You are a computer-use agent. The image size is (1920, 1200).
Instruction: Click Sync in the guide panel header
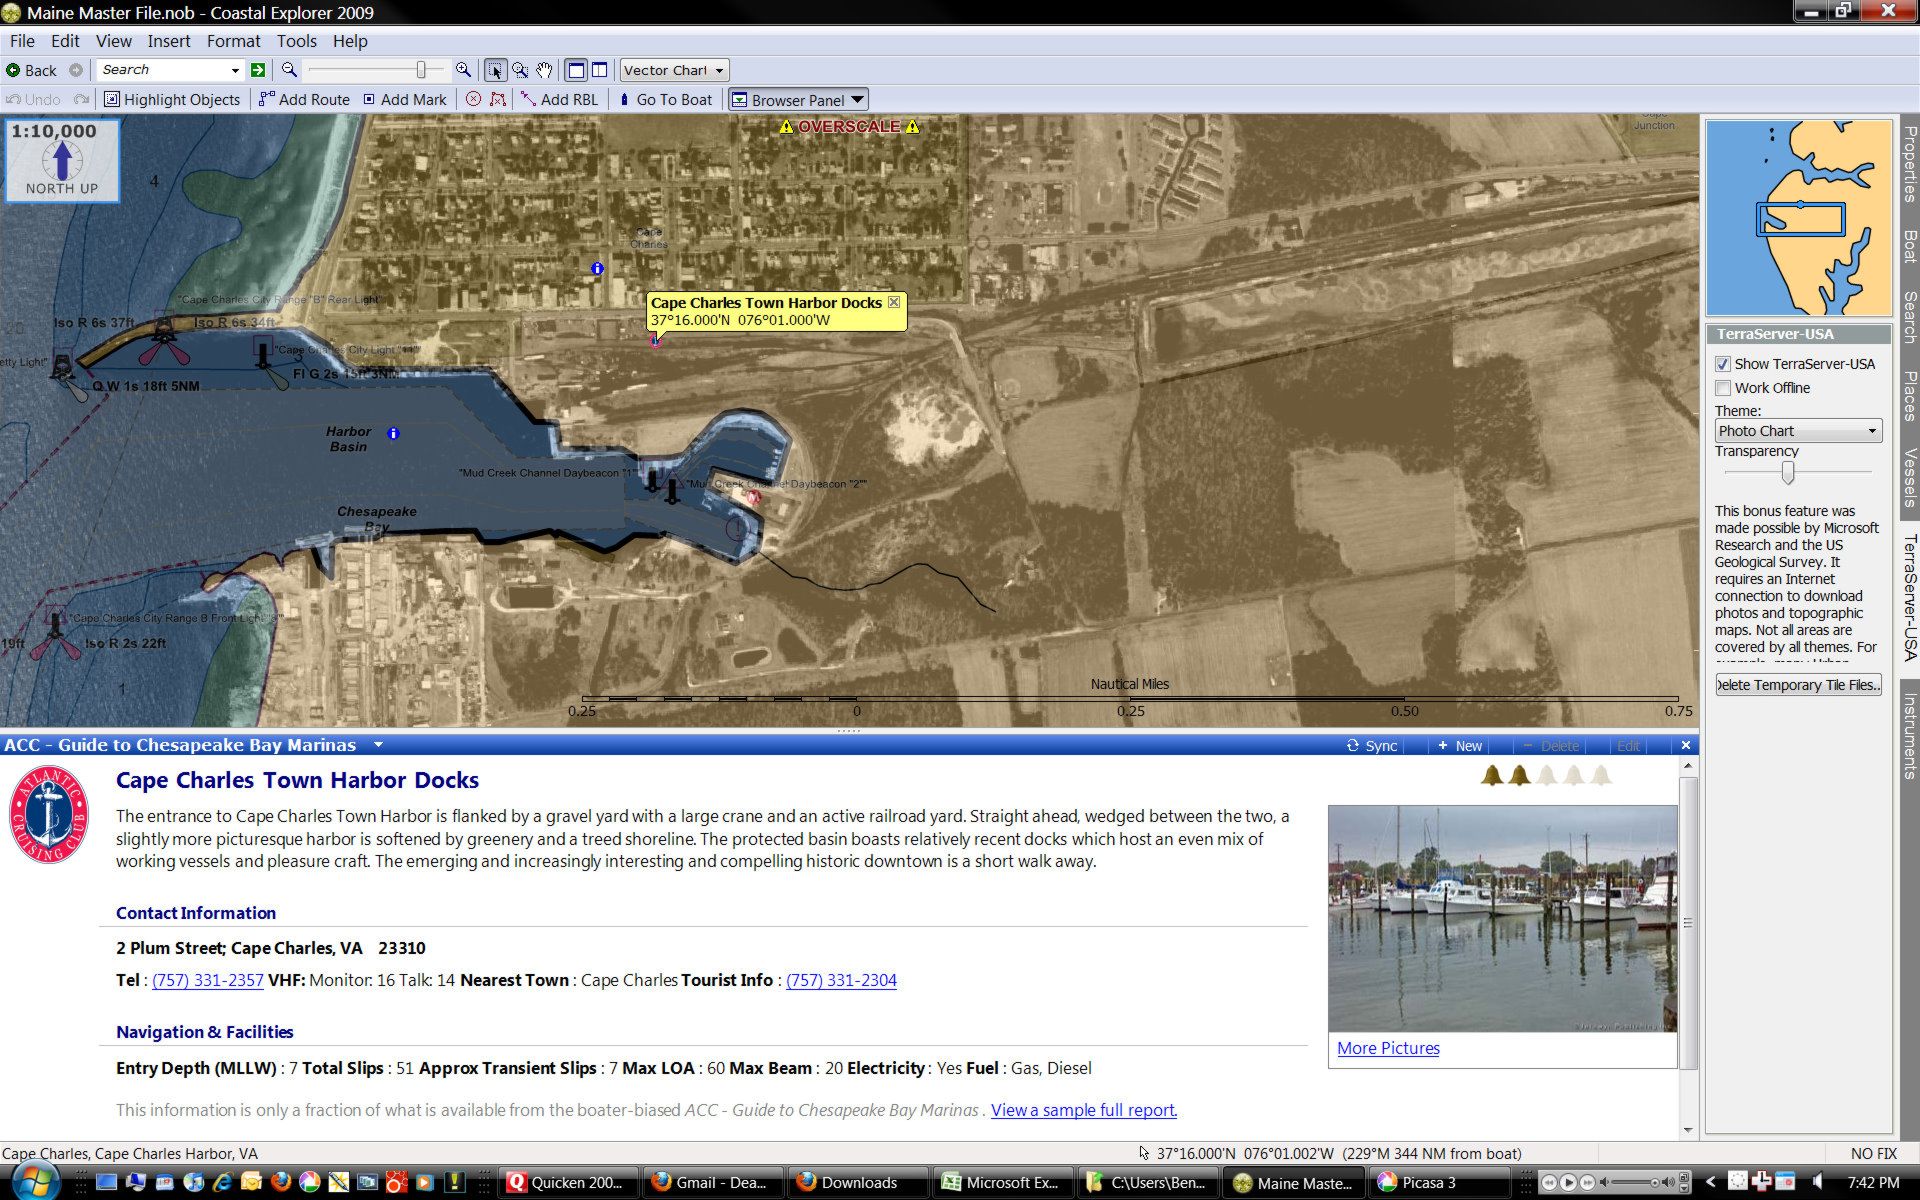pyautogui.click(x=1371, y=745)
